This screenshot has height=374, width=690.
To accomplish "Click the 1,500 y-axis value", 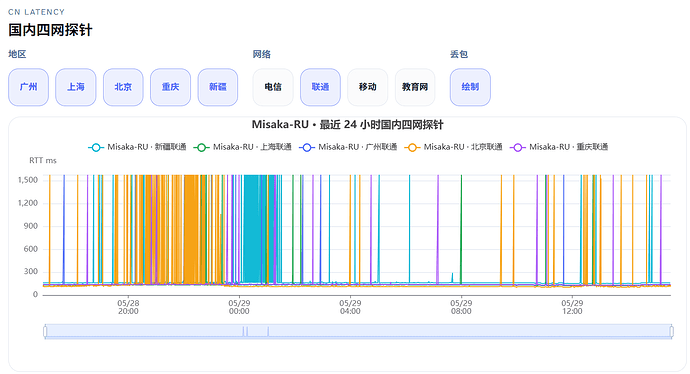I will [28, 180].
